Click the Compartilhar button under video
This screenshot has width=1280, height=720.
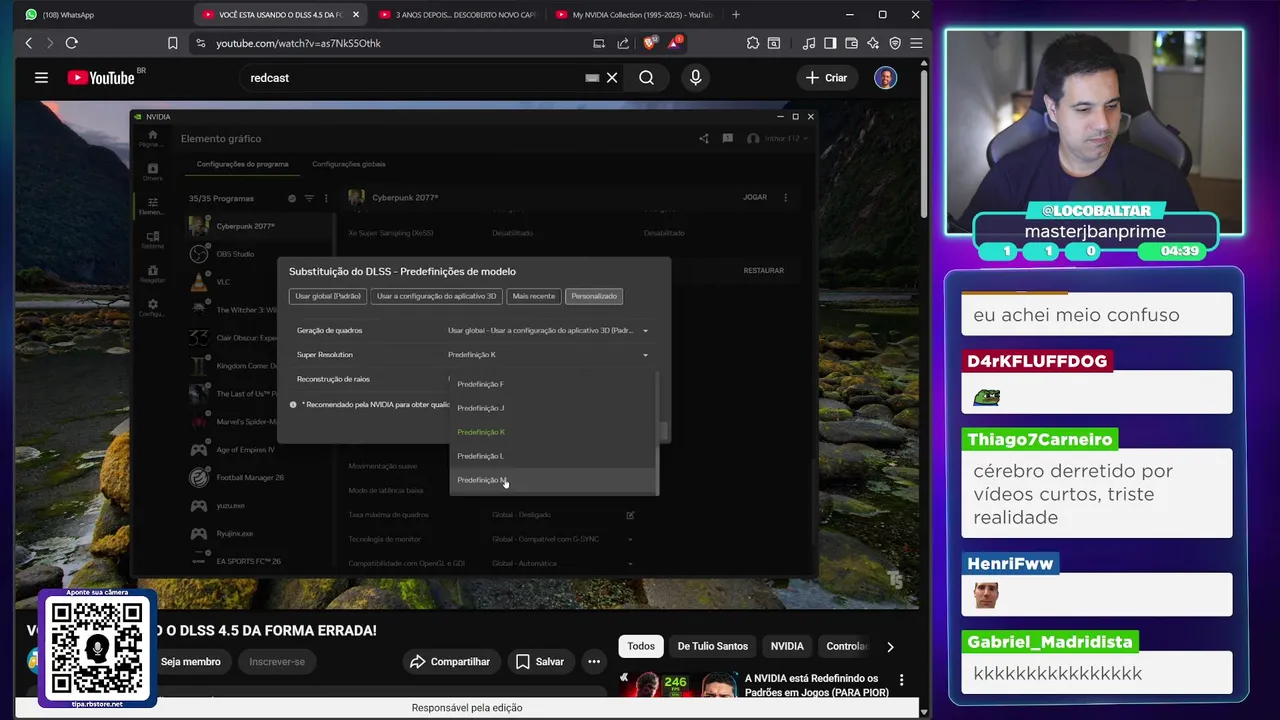(449, 662)
